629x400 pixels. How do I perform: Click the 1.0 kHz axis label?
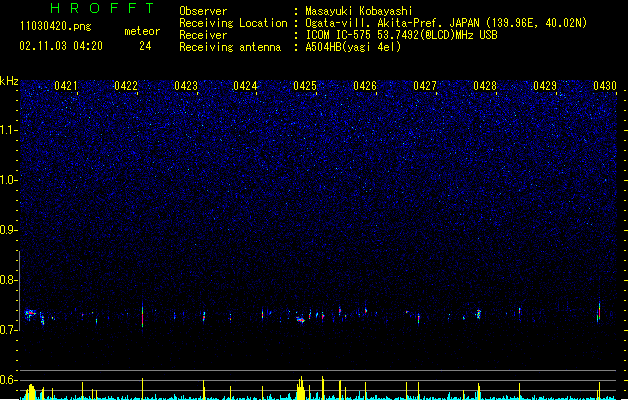click(x=9, y=180)
